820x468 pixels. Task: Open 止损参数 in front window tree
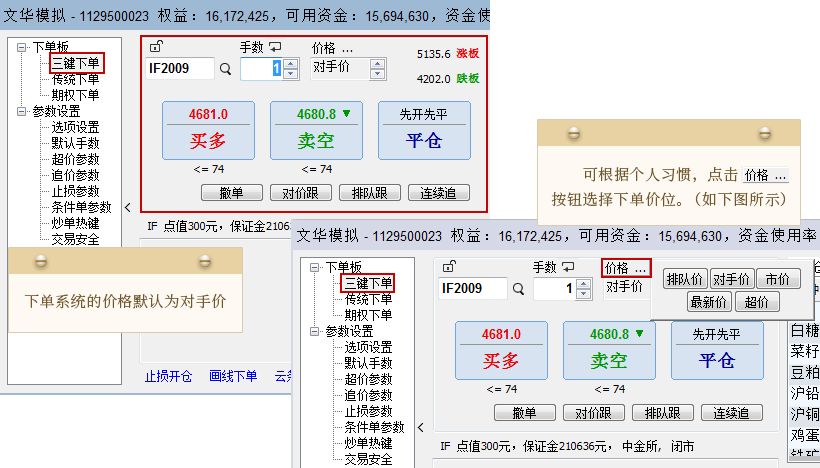tap(368, 412)
